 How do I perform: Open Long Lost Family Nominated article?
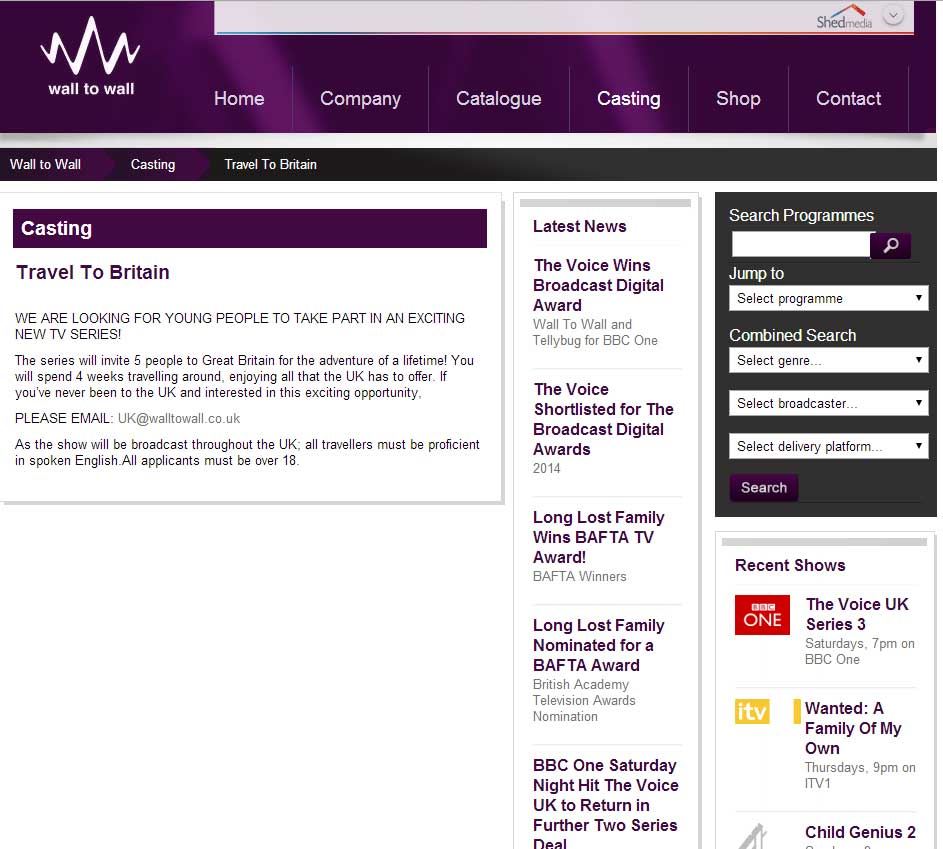(x=598, y=645)
